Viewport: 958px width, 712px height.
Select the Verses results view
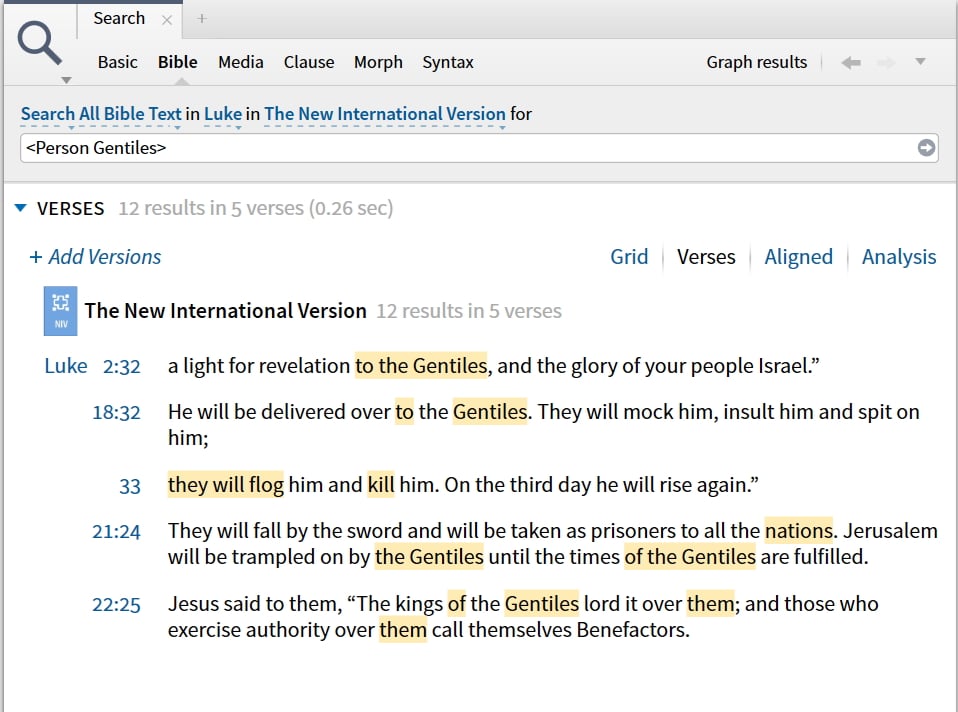[x=706, y=257]
